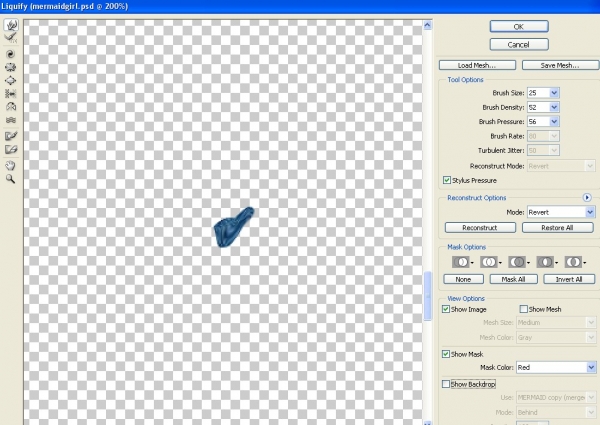
Task: Uncheck the Show Image checkbox
Action: pos(446,309)
